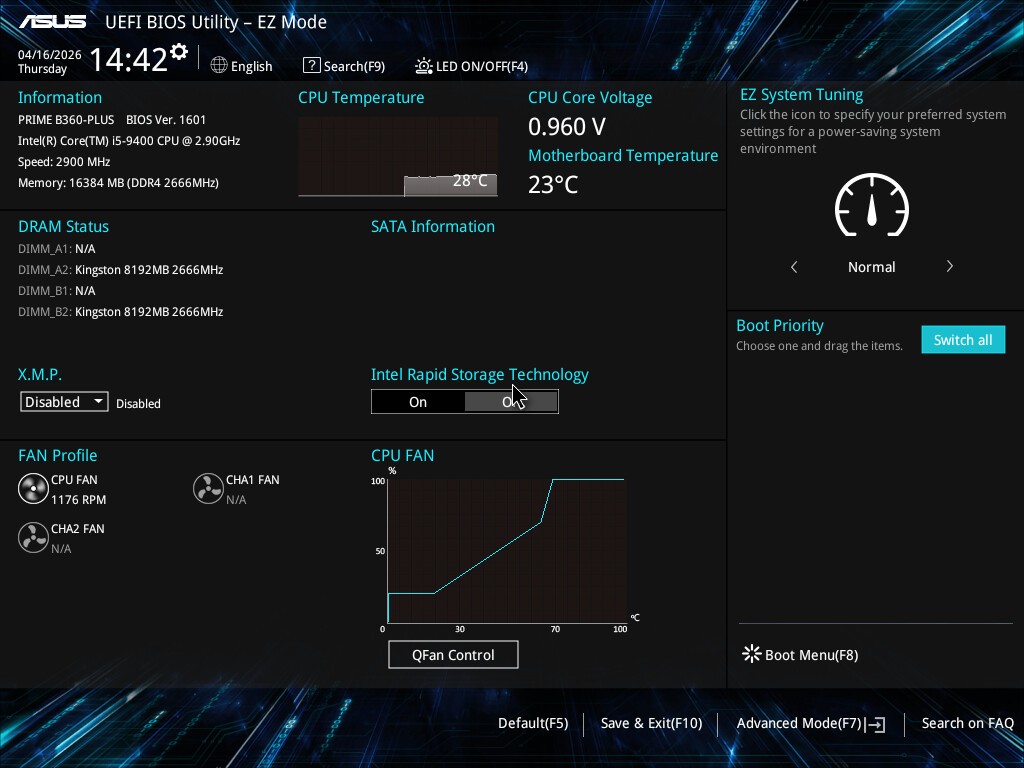Click the Boot Priority heading

pyautogui.click(x=780, y=325)
